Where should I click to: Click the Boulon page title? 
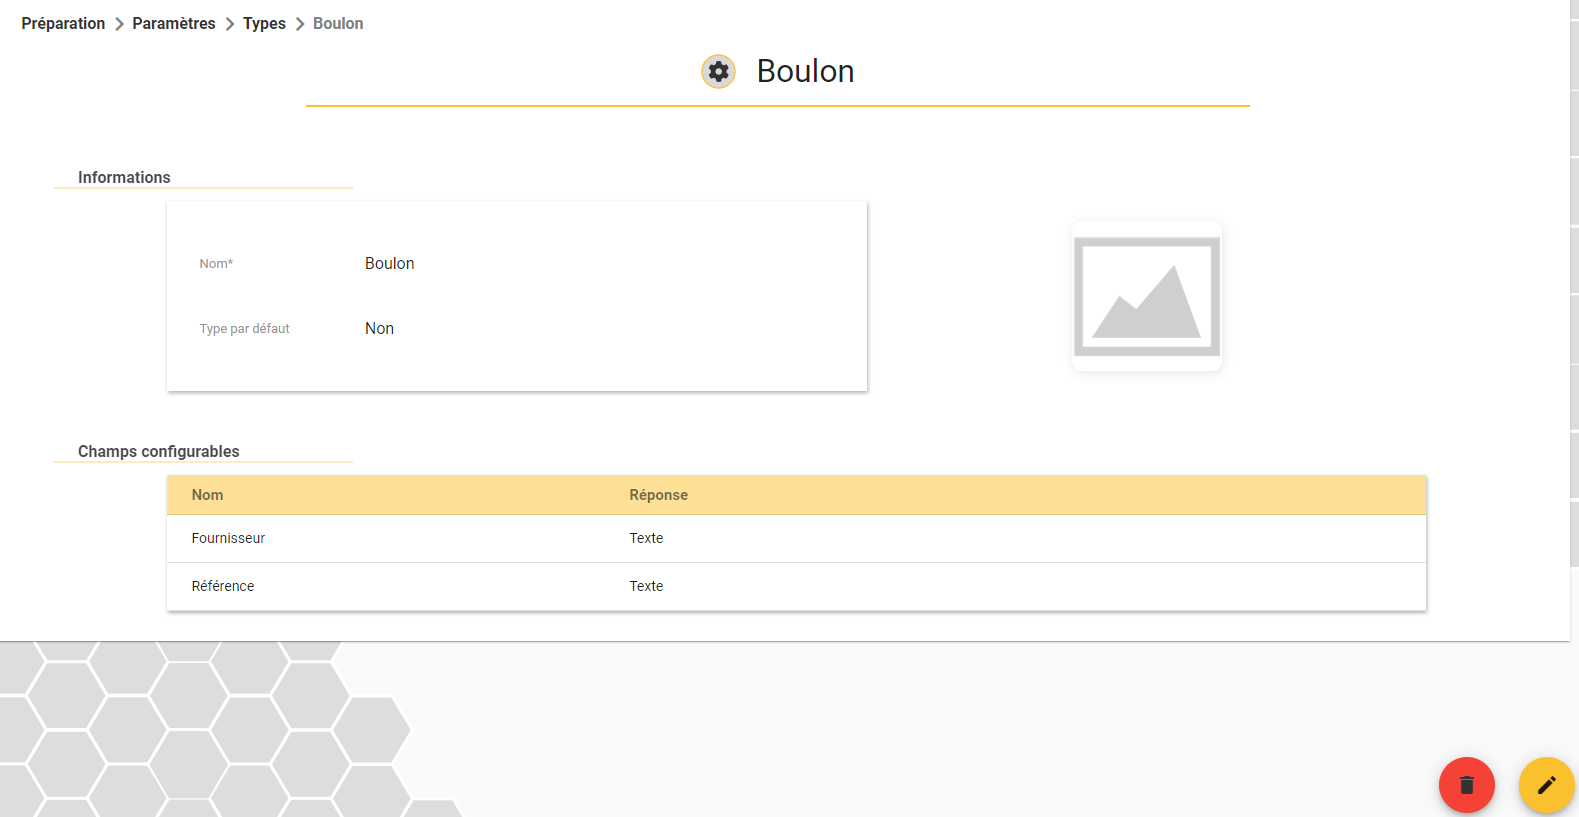(x=805, y=71)
